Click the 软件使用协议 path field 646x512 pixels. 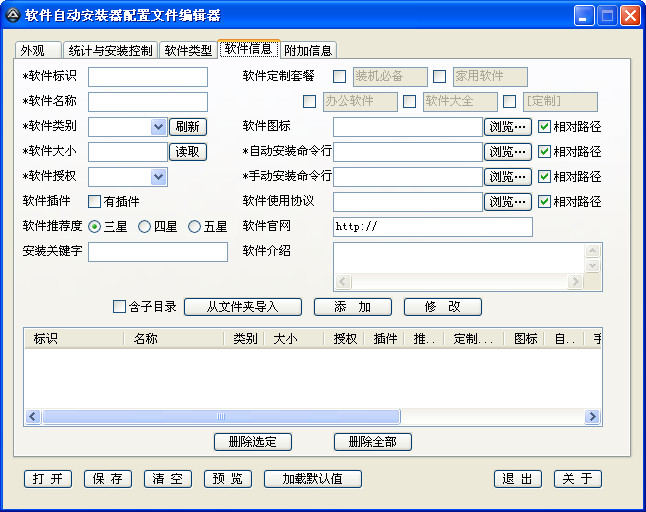(x=408, y=202)
